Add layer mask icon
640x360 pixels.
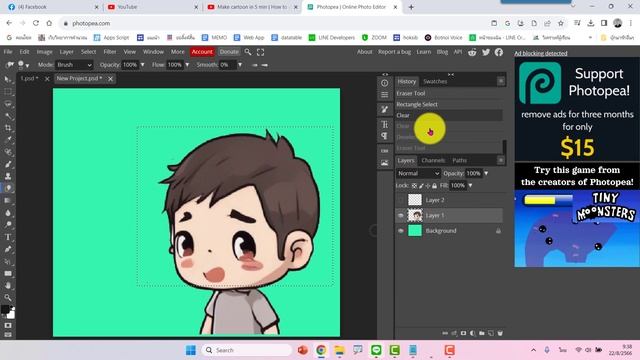coord(463,333)
